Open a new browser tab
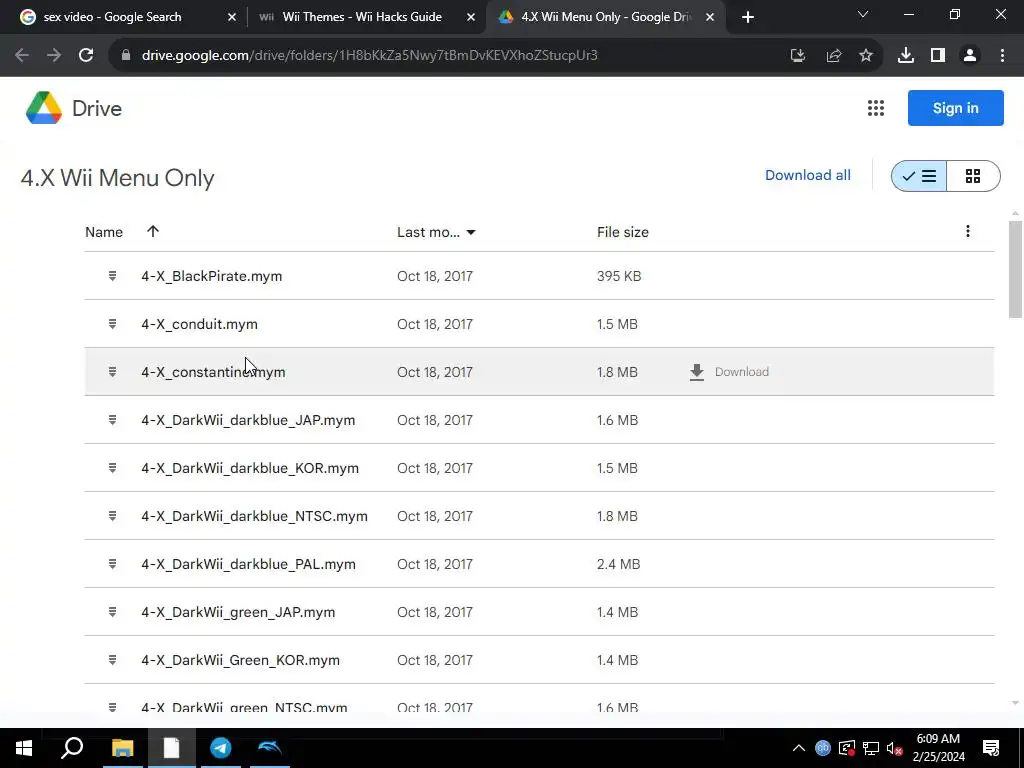 coord(748,18)
